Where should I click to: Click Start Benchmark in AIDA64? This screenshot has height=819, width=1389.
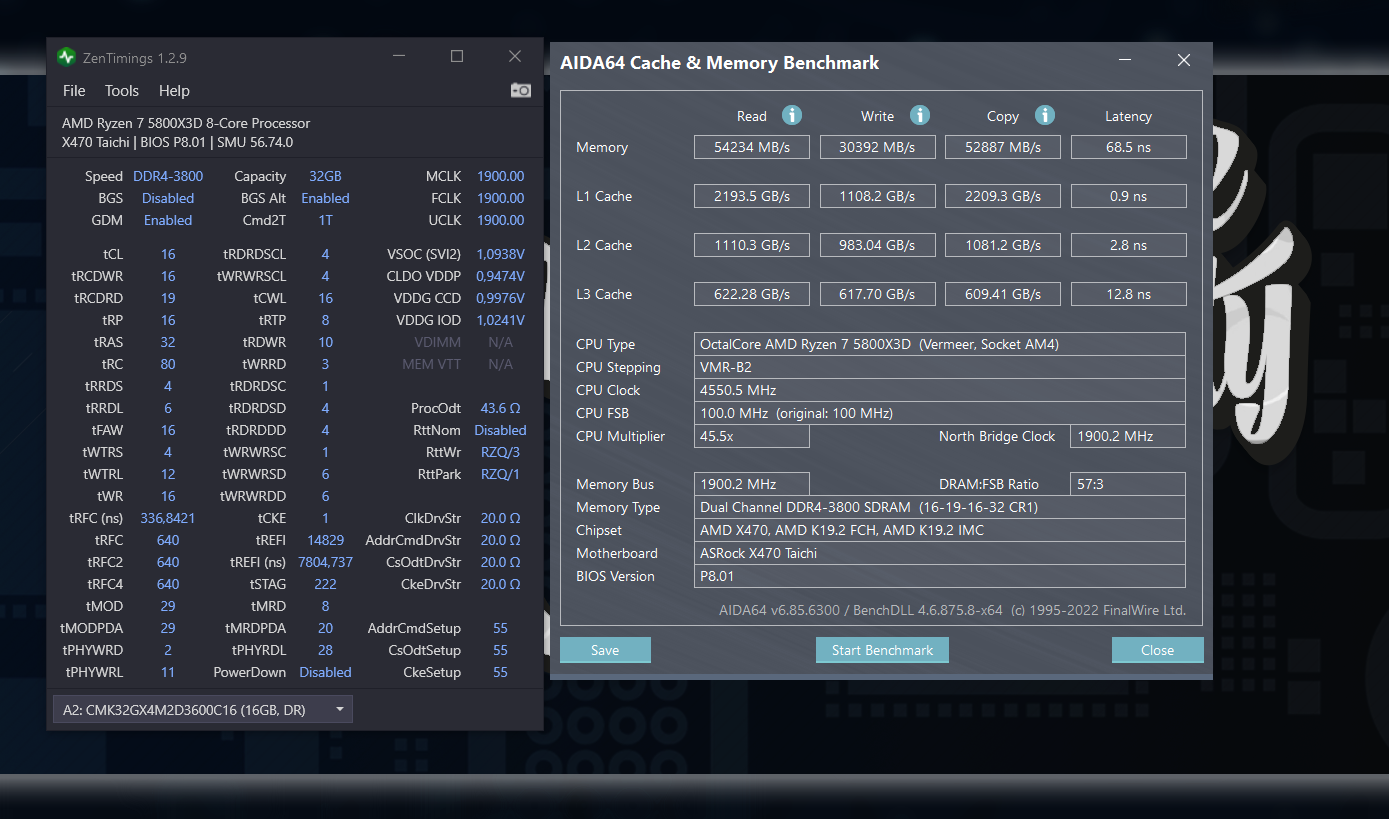click(882, 650)
